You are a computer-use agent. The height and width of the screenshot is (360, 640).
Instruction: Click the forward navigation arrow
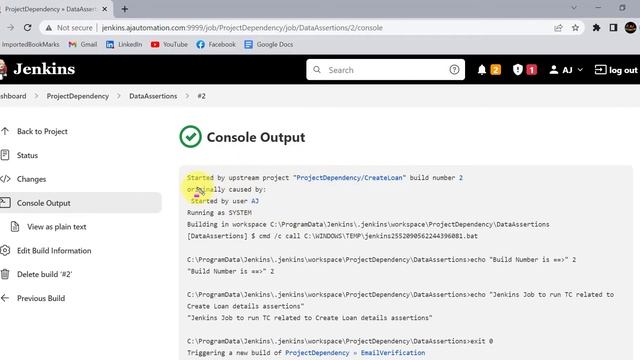point(11,28)
